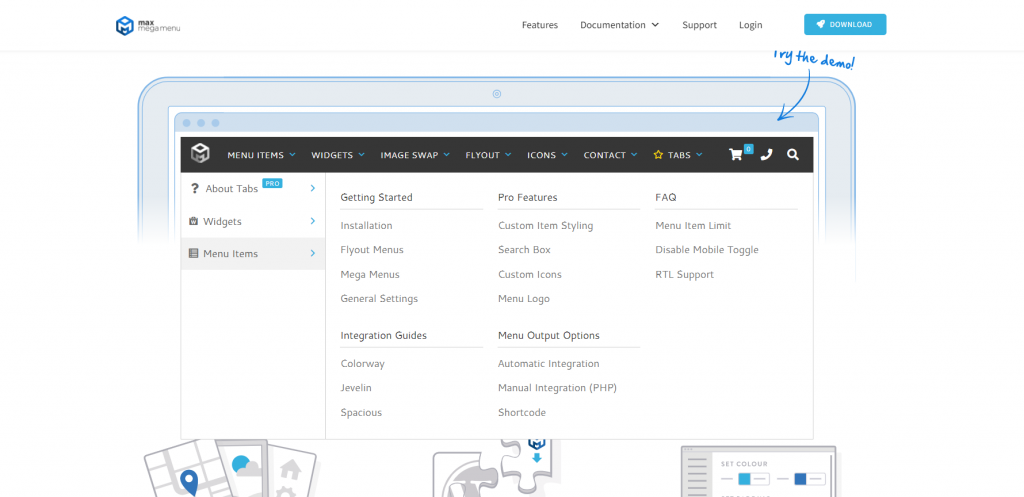The height and width of the screenshot is (497, 1024).
Task: Click the Max Mega Menu logo
Action: pyautogui.click(x=147, y=25)
